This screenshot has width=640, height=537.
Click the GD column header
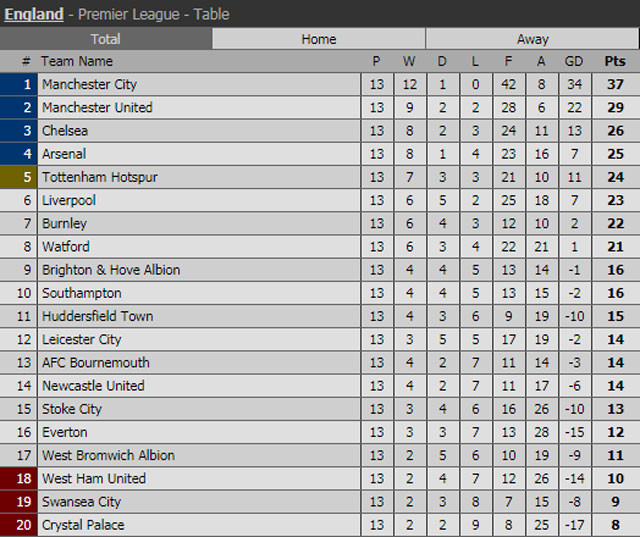tap(573, 61)
